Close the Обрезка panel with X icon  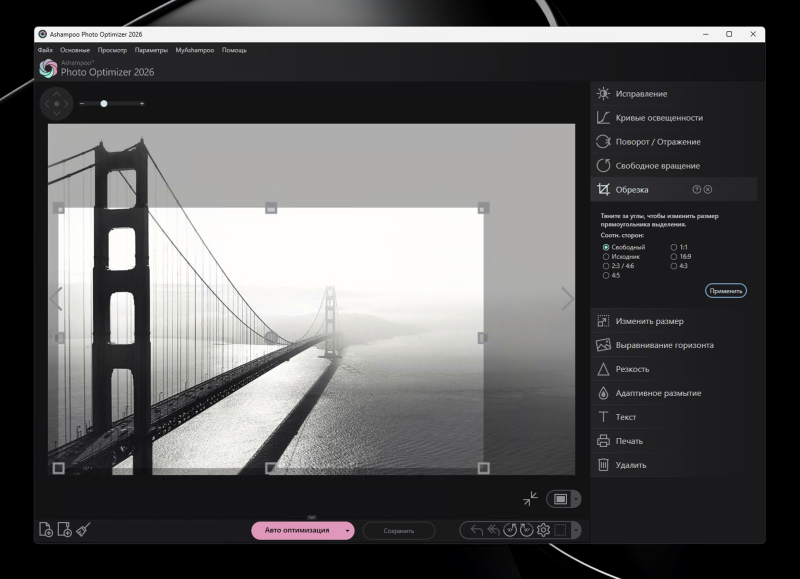[x=708, y=189]
